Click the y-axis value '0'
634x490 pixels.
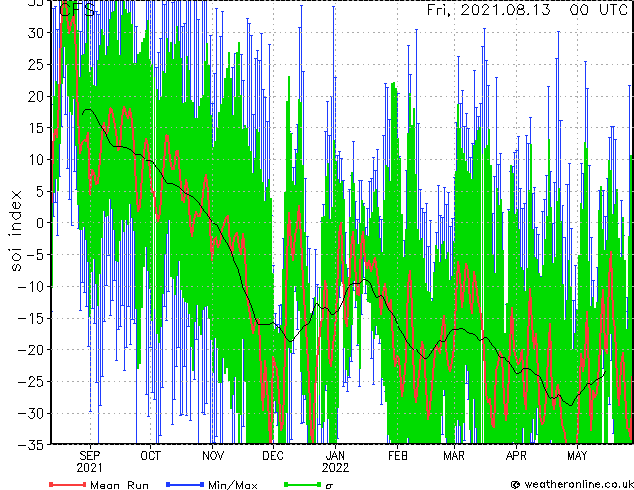[39, 224]
